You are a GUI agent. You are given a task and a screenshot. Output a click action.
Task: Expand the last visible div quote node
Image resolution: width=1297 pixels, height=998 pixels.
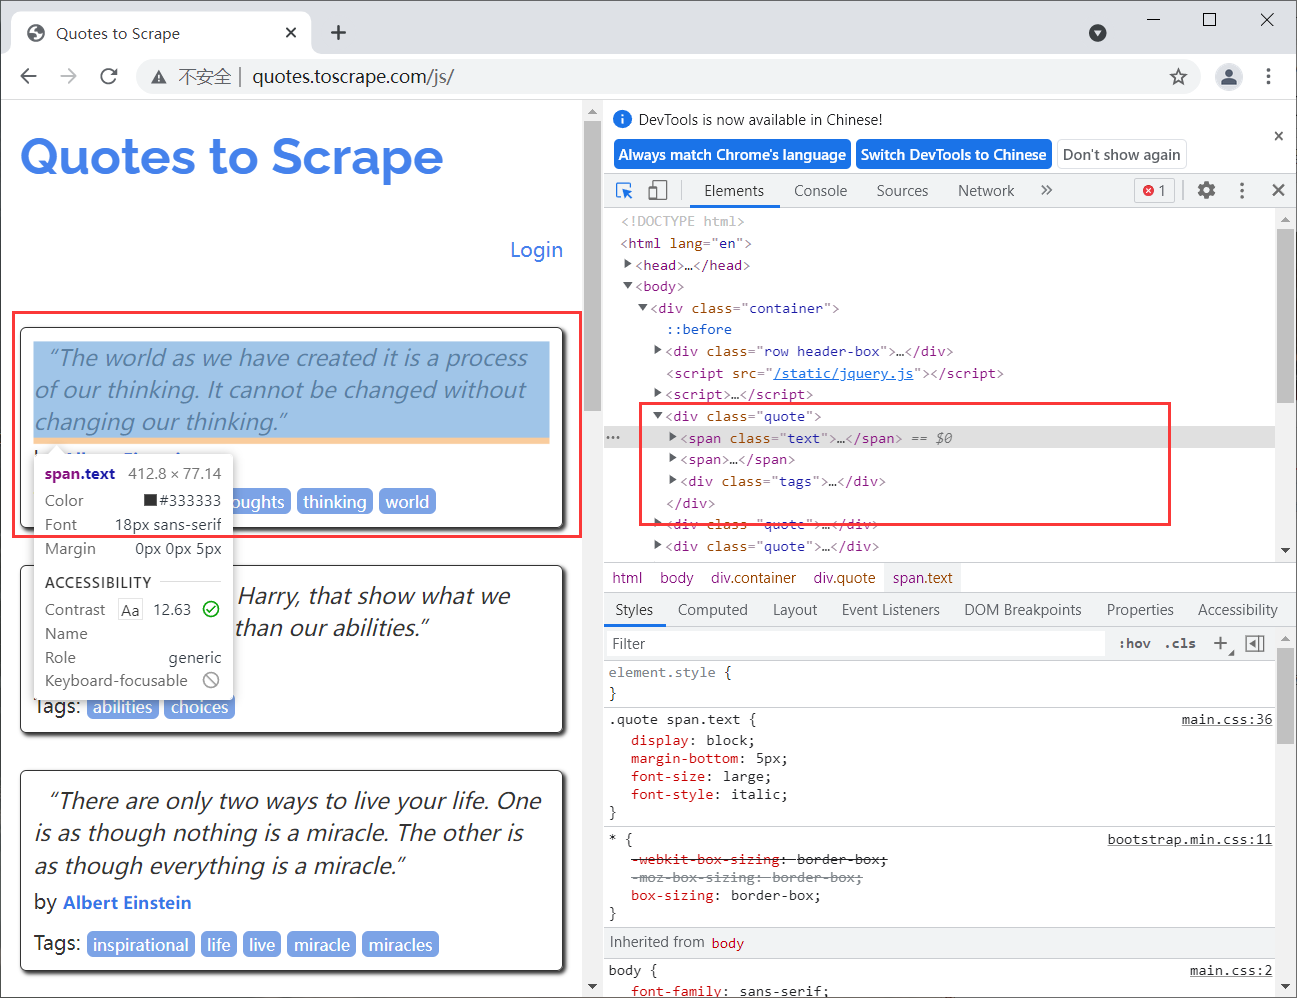[x=658, y=546]
